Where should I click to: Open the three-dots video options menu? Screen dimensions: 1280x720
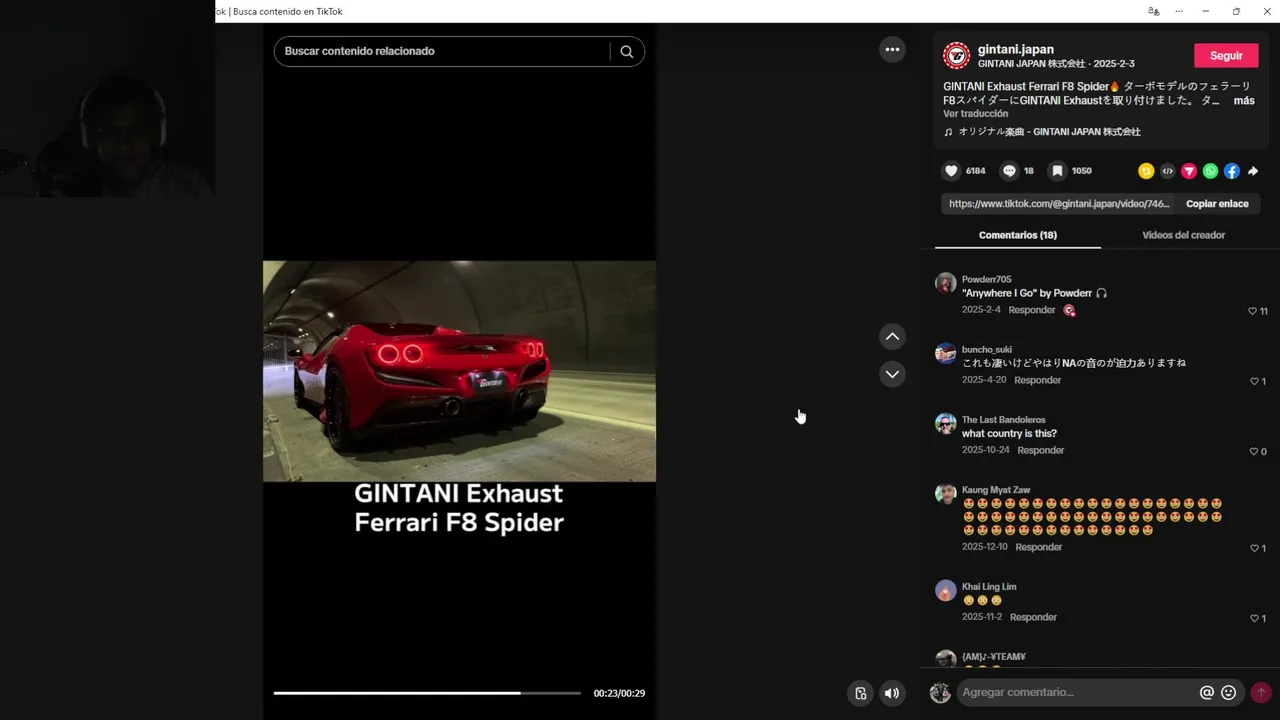(892, 49)
